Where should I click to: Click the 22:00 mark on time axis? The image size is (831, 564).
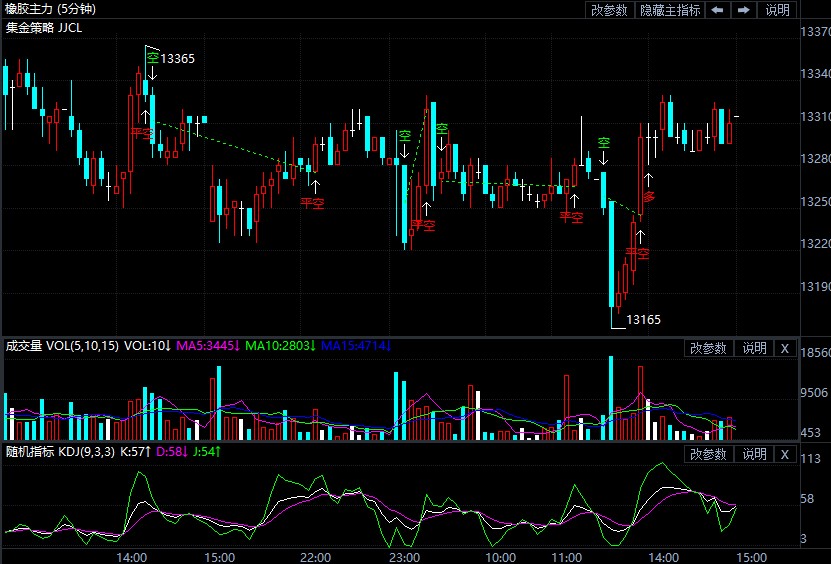point(315,556)
